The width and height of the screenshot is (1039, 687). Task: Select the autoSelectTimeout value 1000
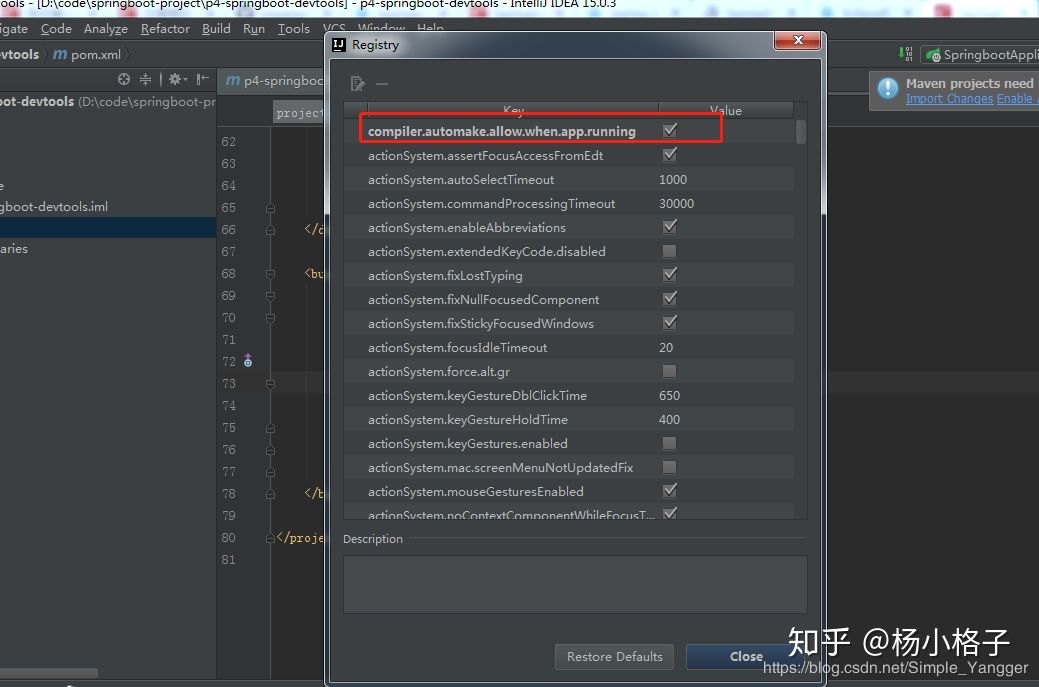673,180
